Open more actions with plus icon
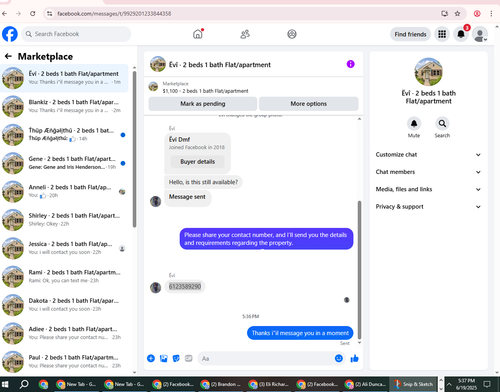 [x=151, y=358]
